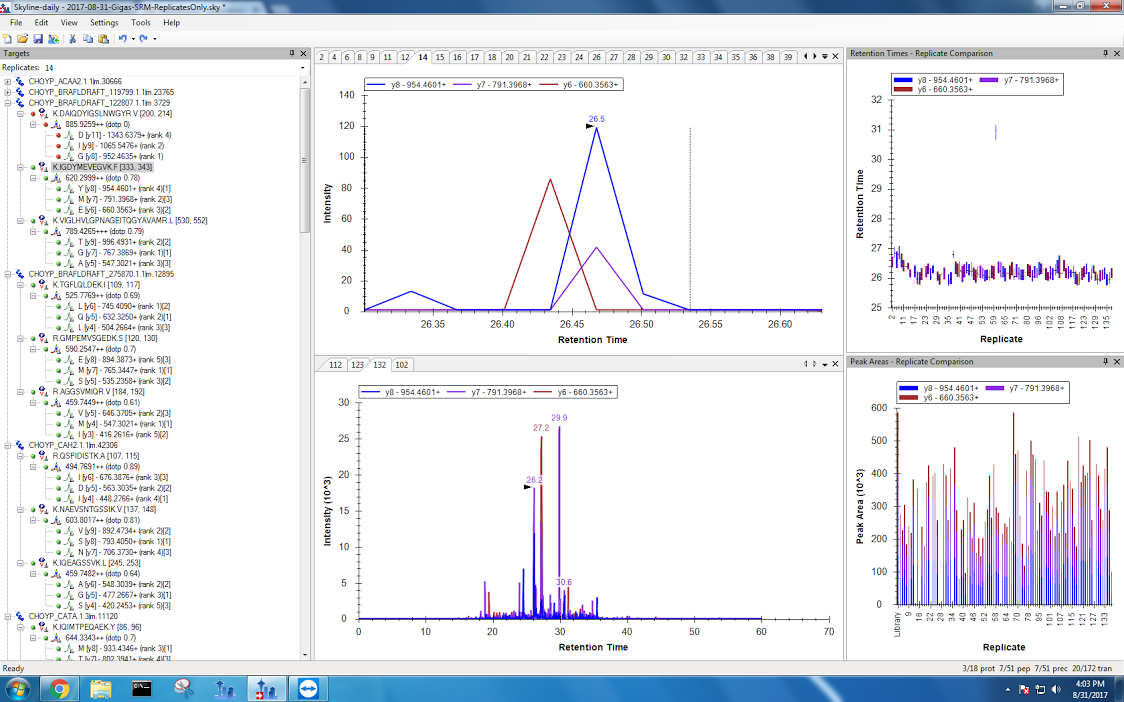
Task: Switch to lower chromatogram tab 102
Action: 400,365
